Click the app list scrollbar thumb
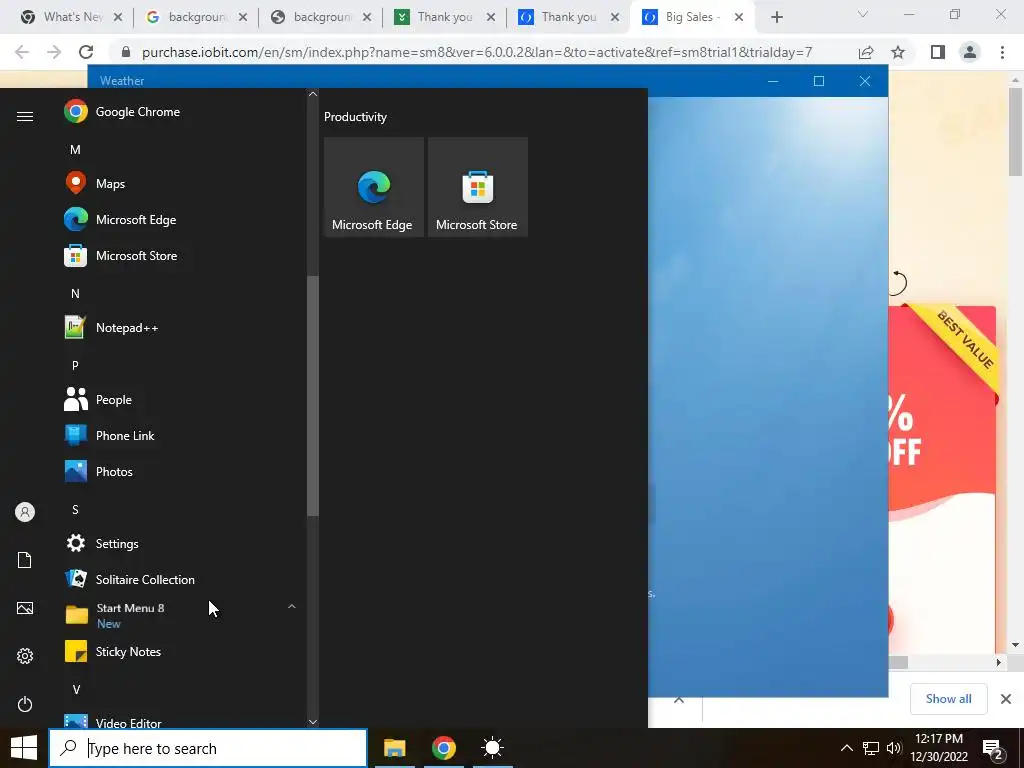Viewport: 1024px width, 768px height. pos(313,396)
